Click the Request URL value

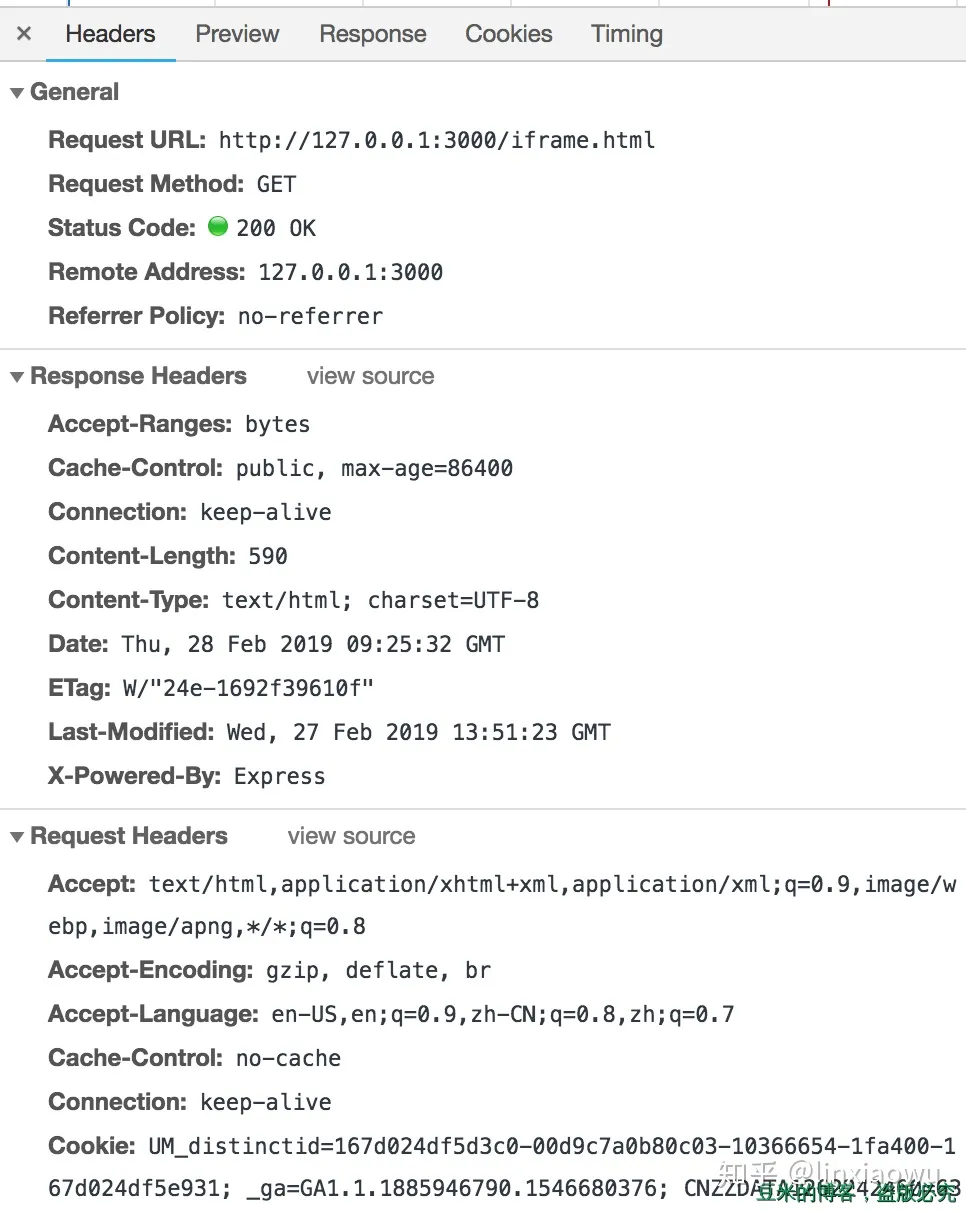tap(437, 140)
